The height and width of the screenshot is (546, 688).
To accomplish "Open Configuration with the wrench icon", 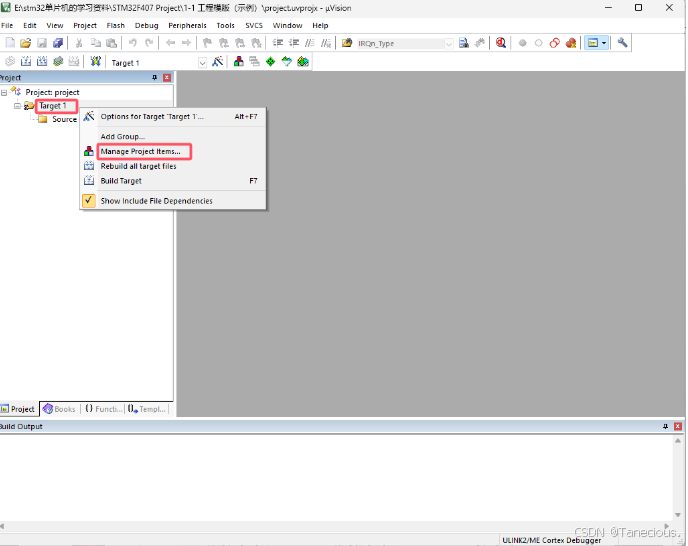I will click(x=622, y=43).
